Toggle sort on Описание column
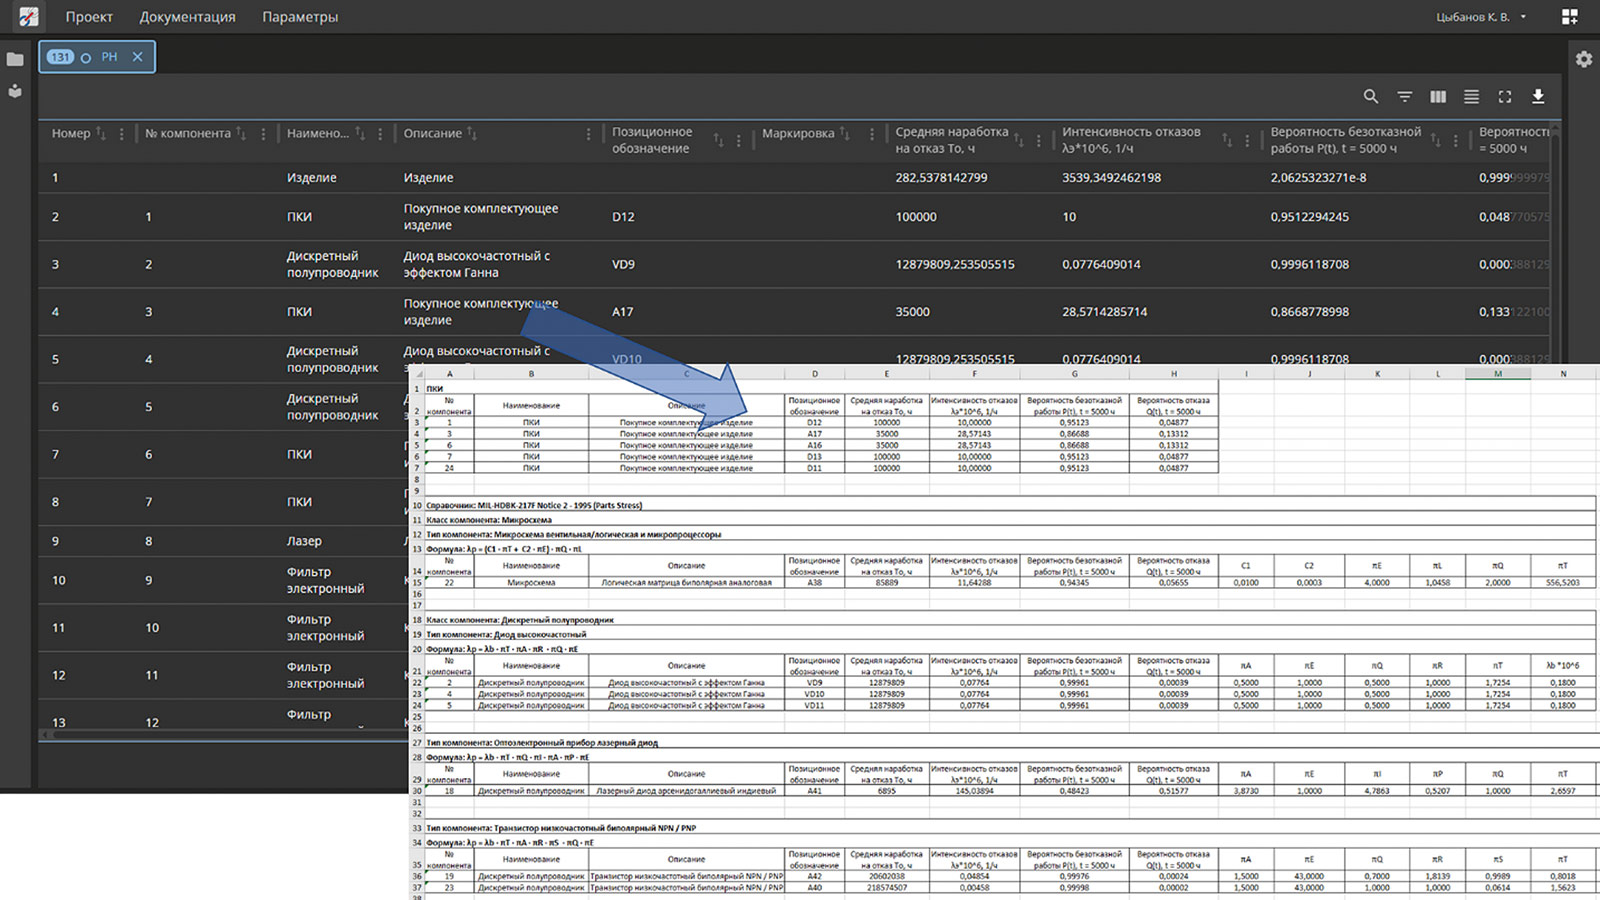 click(x=472, y=133)
